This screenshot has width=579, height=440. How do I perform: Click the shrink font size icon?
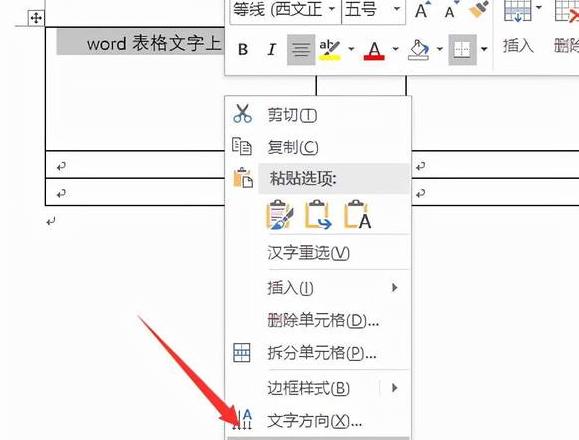click(451, 10)
